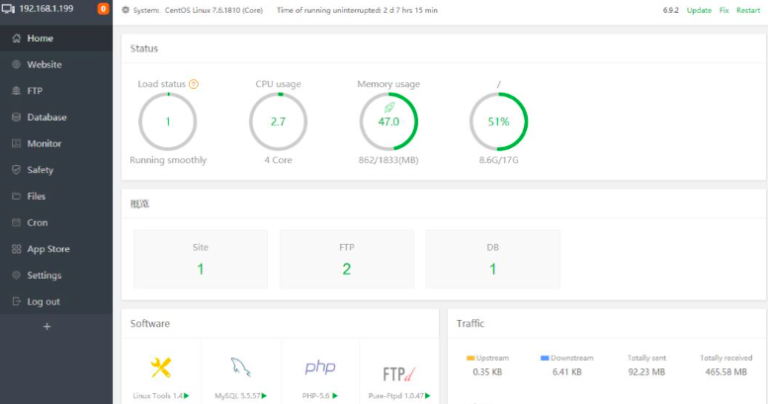Go to the Database section
This screenshot has width=768, height=404.
[x=46, y=117]
